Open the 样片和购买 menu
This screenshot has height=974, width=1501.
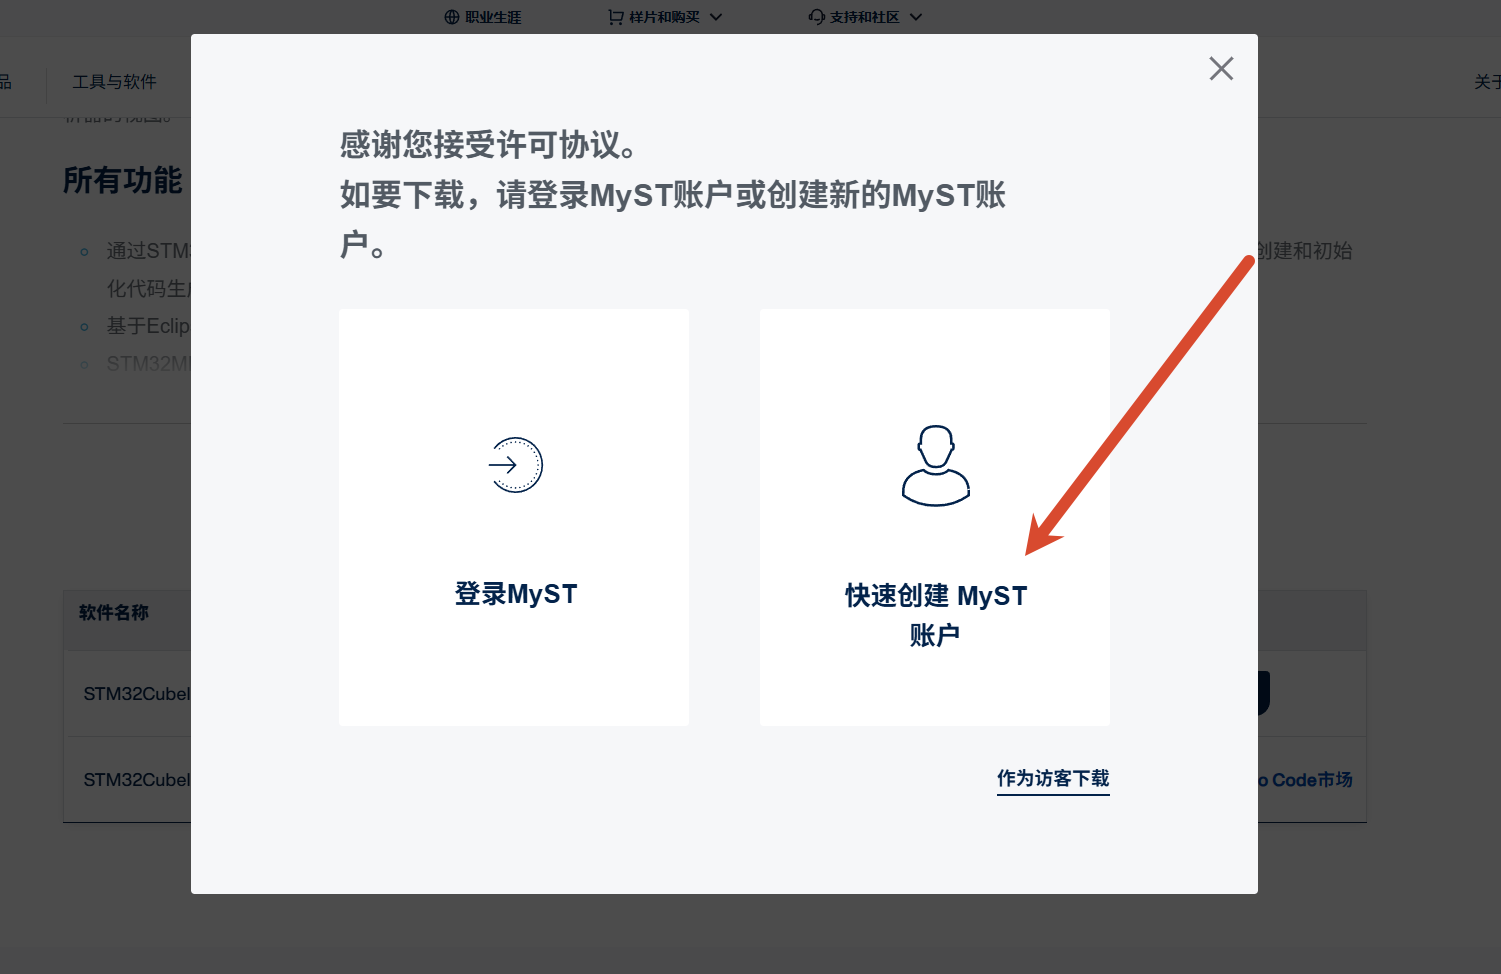click(x=665, y=17)
